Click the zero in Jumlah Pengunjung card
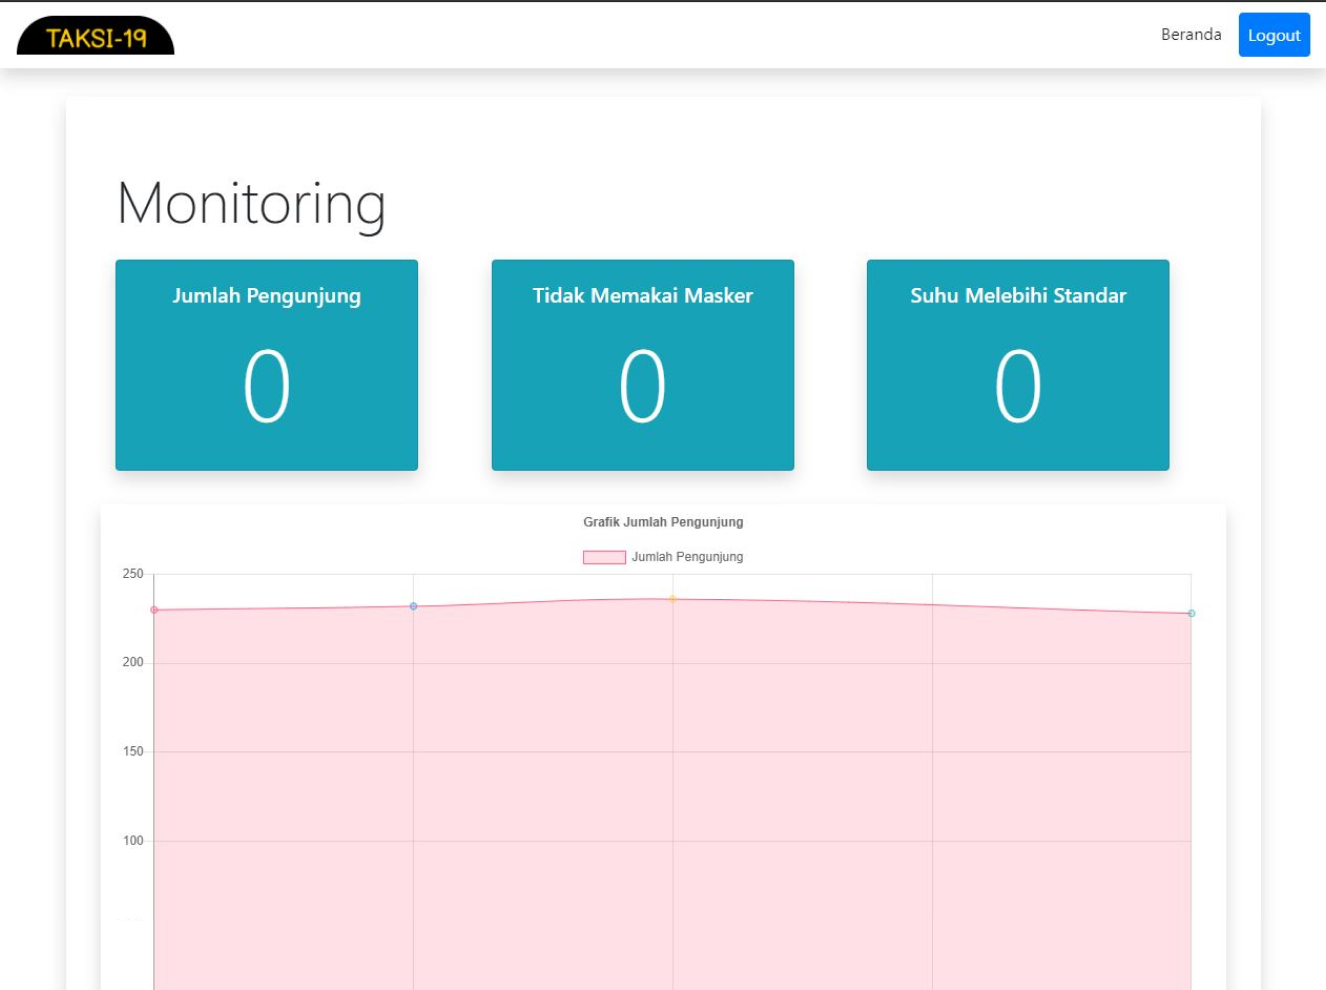 point(266,387)
